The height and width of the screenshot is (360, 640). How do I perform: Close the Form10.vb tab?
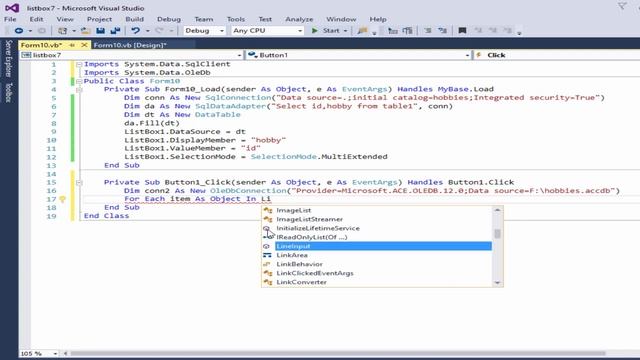tap(84, 45)
